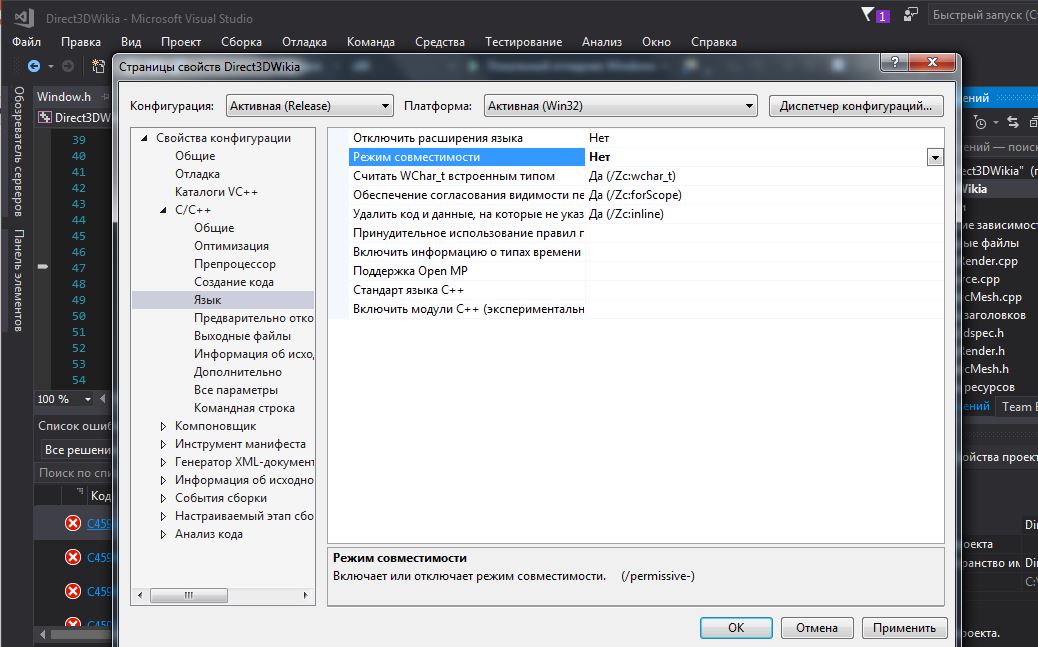Open the Правка menu
1038x647 pixels.
click(x=81, y=42)
